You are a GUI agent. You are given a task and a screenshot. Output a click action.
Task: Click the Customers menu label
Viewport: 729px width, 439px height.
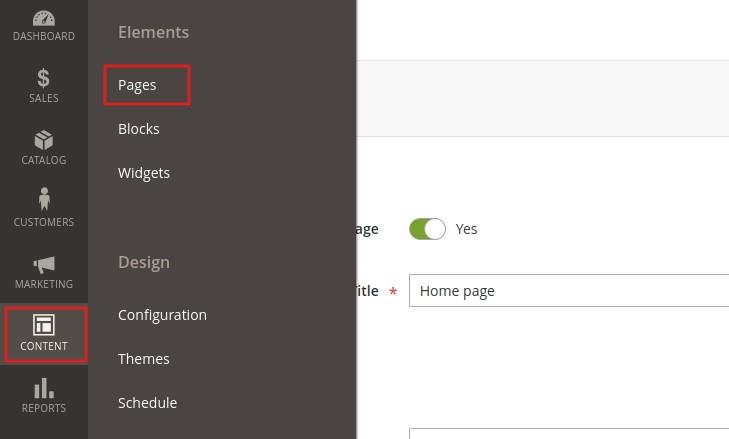(x=43, y=222)
